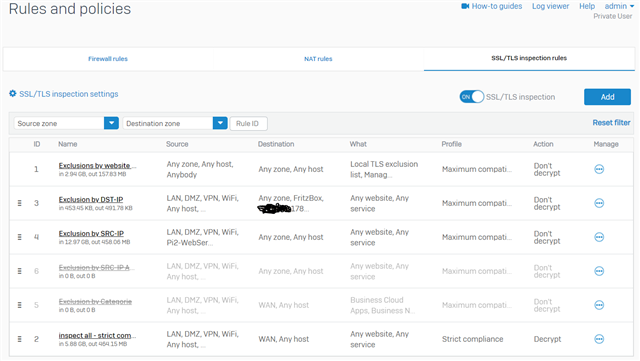The height and width of the screenshot is (361, 640).
Task: Grab drag handle of rule ID 6
Action: point(19,271)
